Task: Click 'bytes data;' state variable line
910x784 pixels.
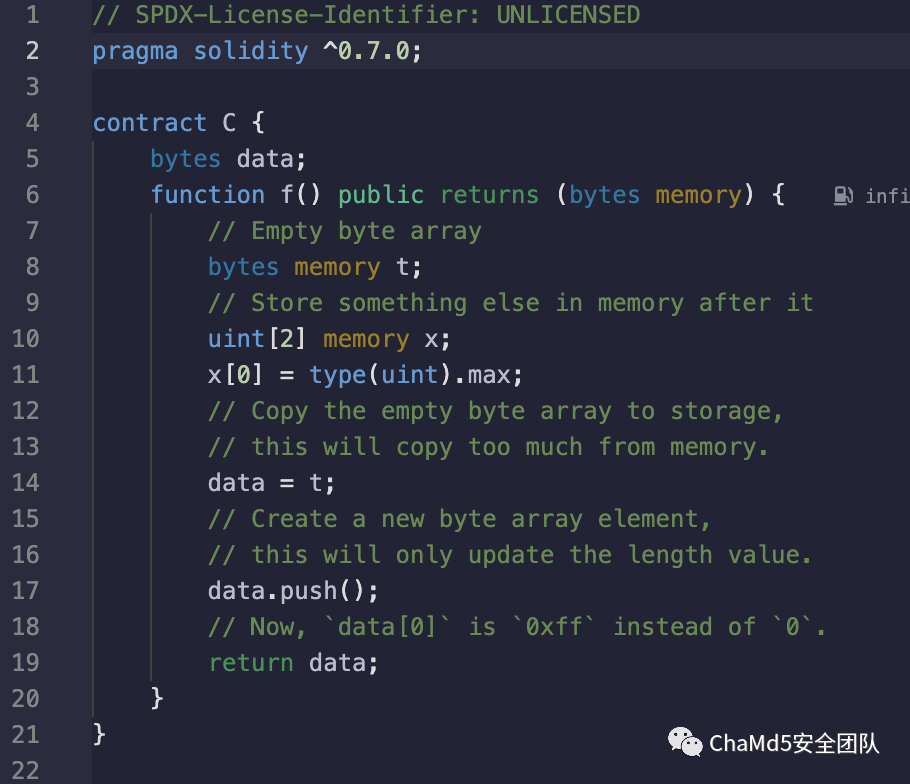Action: coord(228,158)
